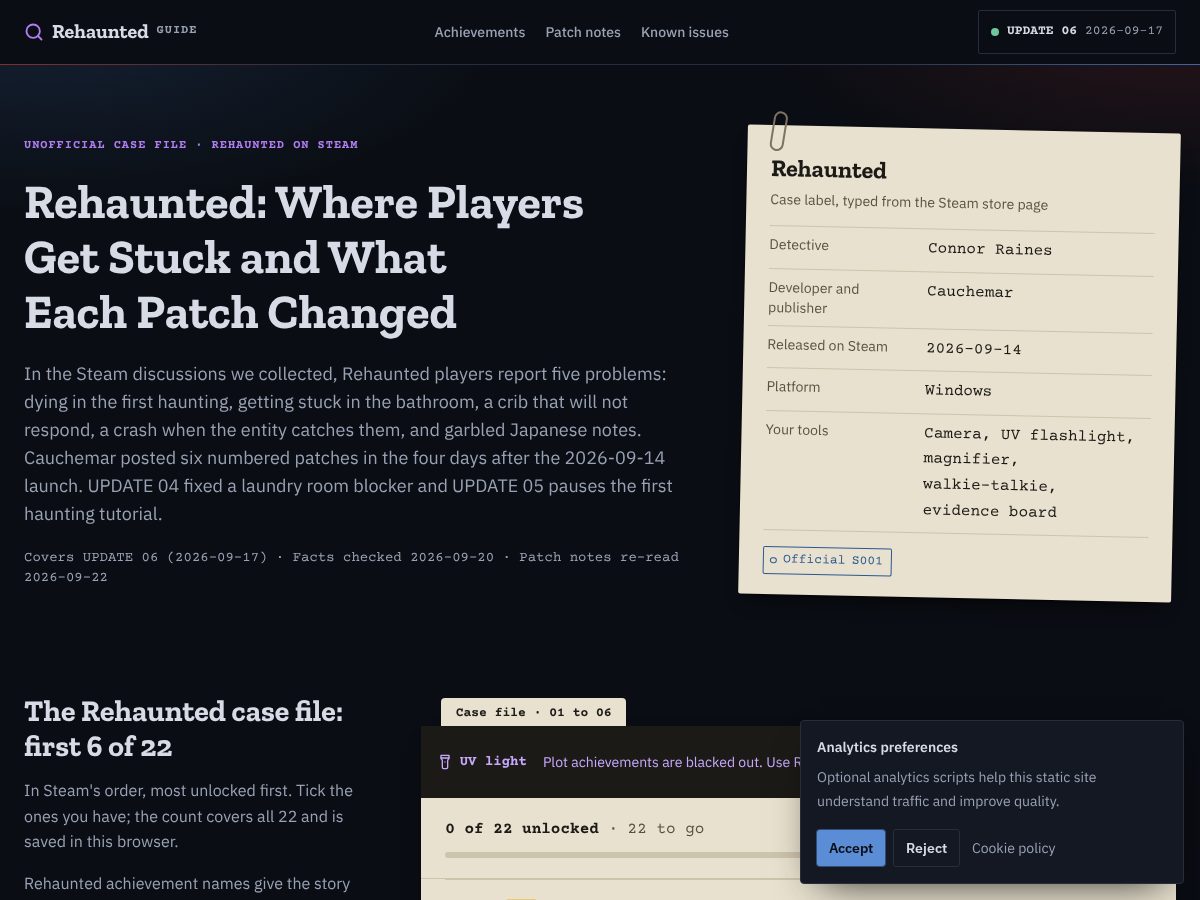Image resolution: width=1200 pixels, height=900 pixels.
Task: Click the paperclip icon on the case card
Action: (778, 131)
